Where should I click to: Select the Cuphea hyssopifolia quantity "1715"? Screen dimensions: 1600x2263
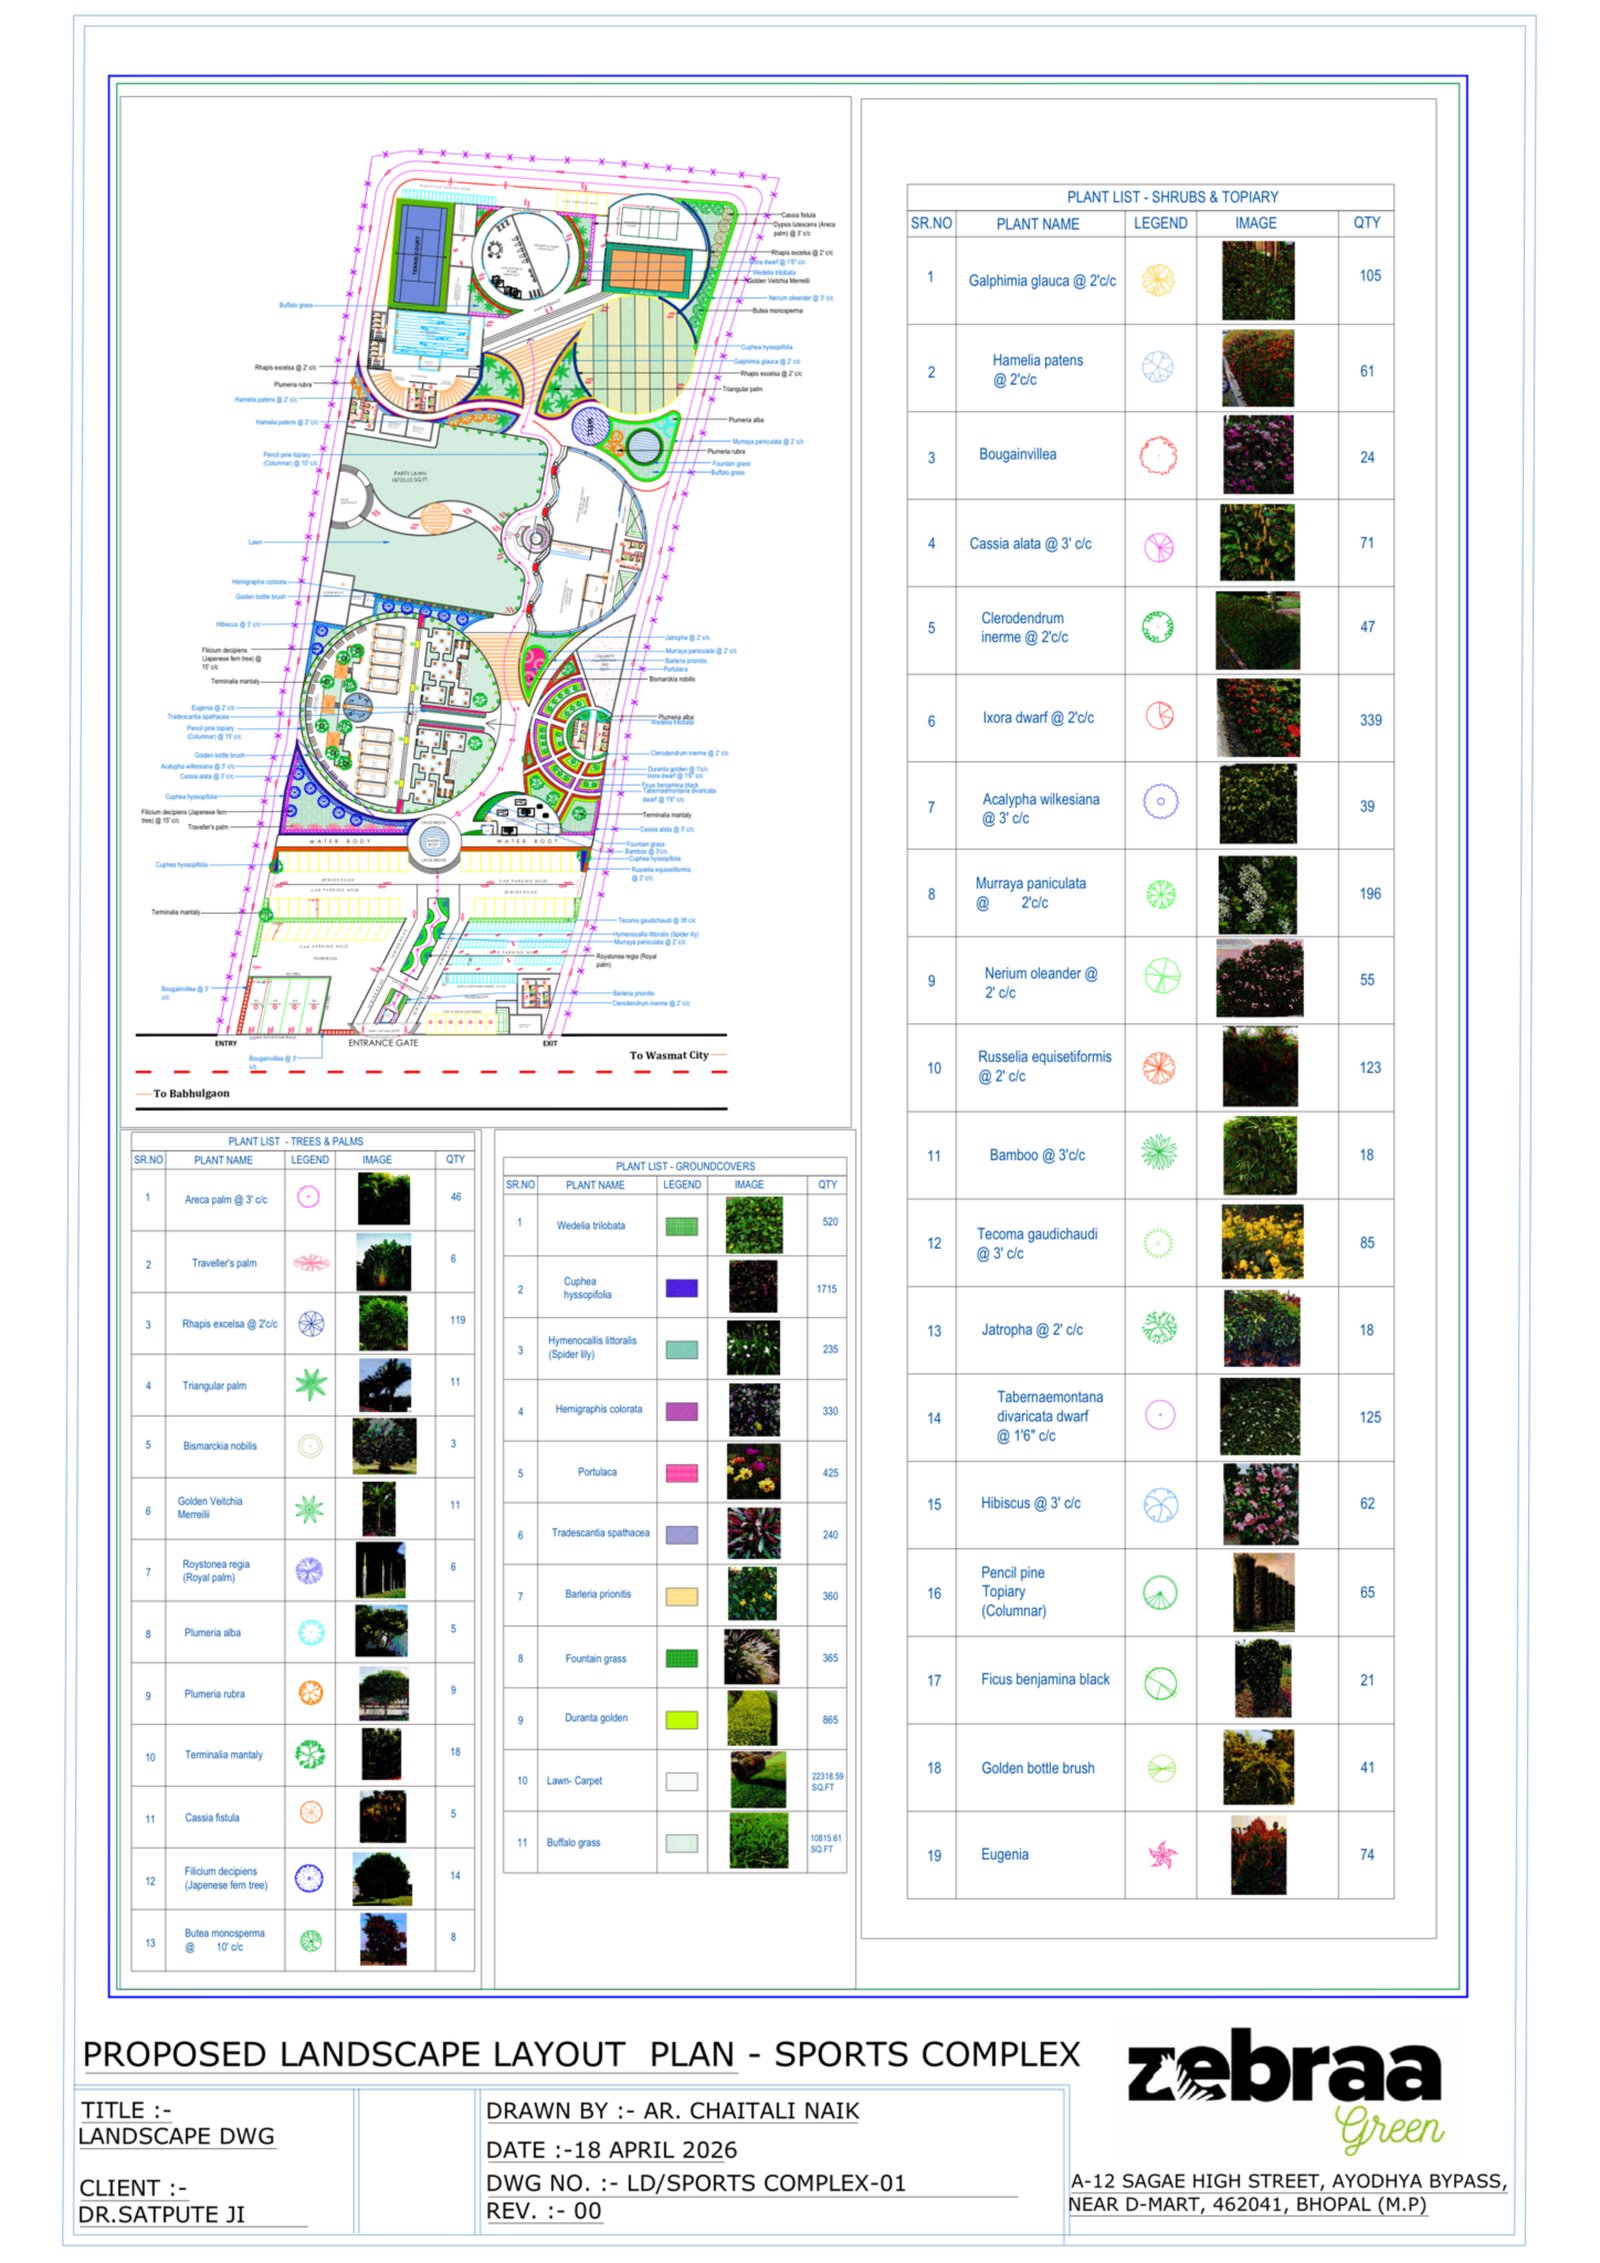pos(826,1289)
